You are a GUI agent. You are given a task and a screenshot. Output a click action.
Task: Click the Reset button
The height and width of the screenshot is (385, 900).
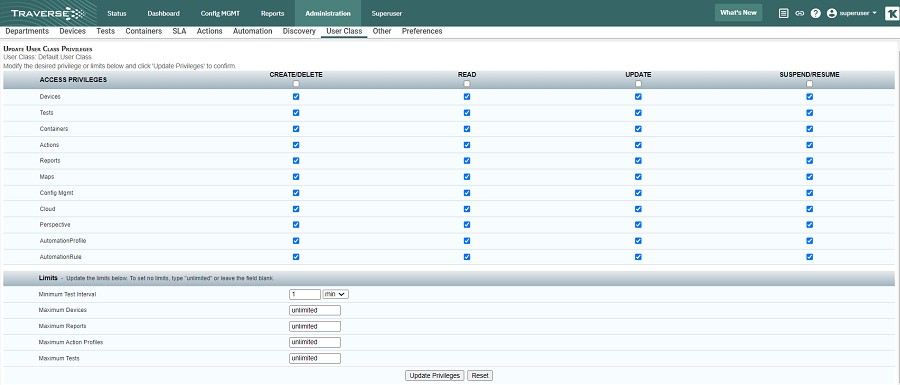[480, 376]
